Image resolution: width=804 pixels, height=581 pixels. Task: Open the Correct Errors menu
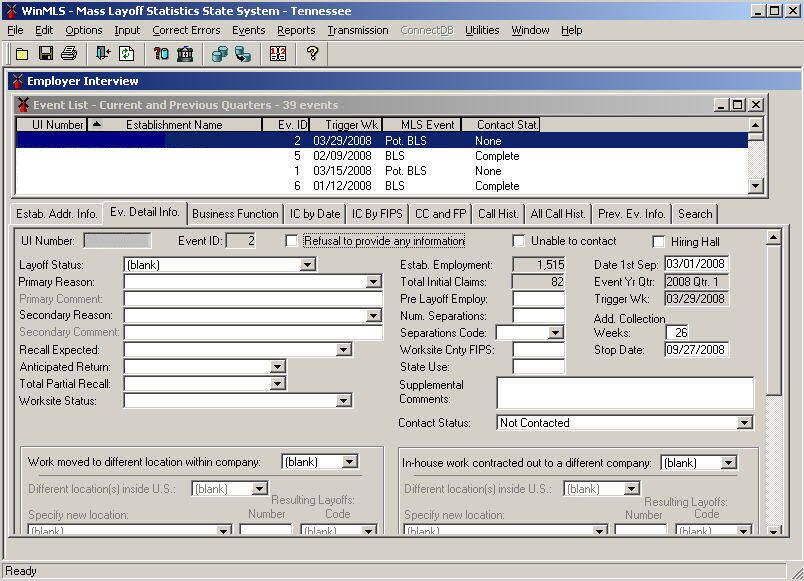pos(186,30)
